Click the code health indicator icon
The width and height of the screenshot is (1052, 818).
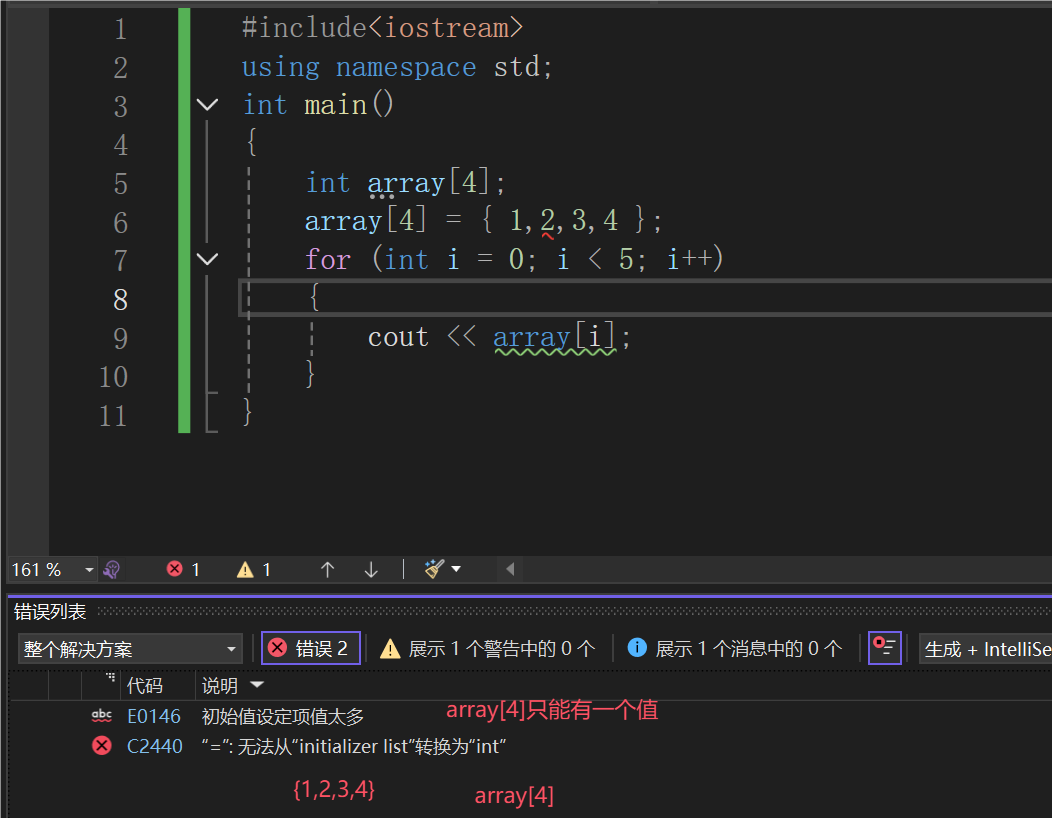(111, 570)
